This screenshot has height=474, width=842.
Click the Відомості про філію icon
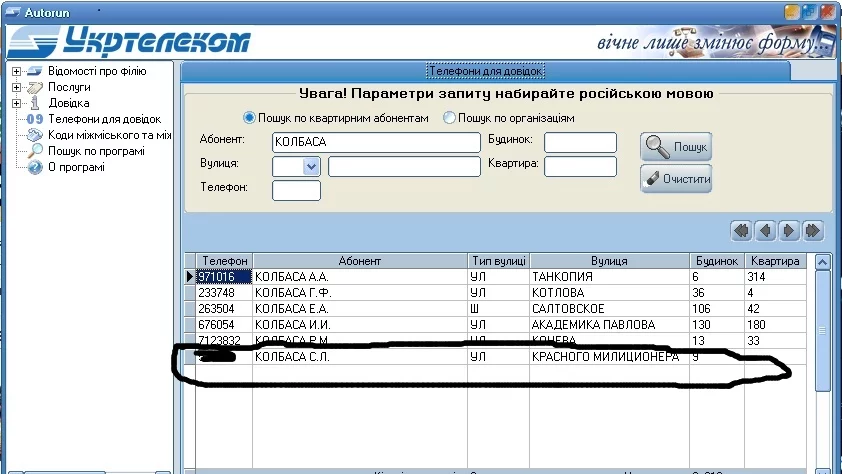[x=35, y=71]
